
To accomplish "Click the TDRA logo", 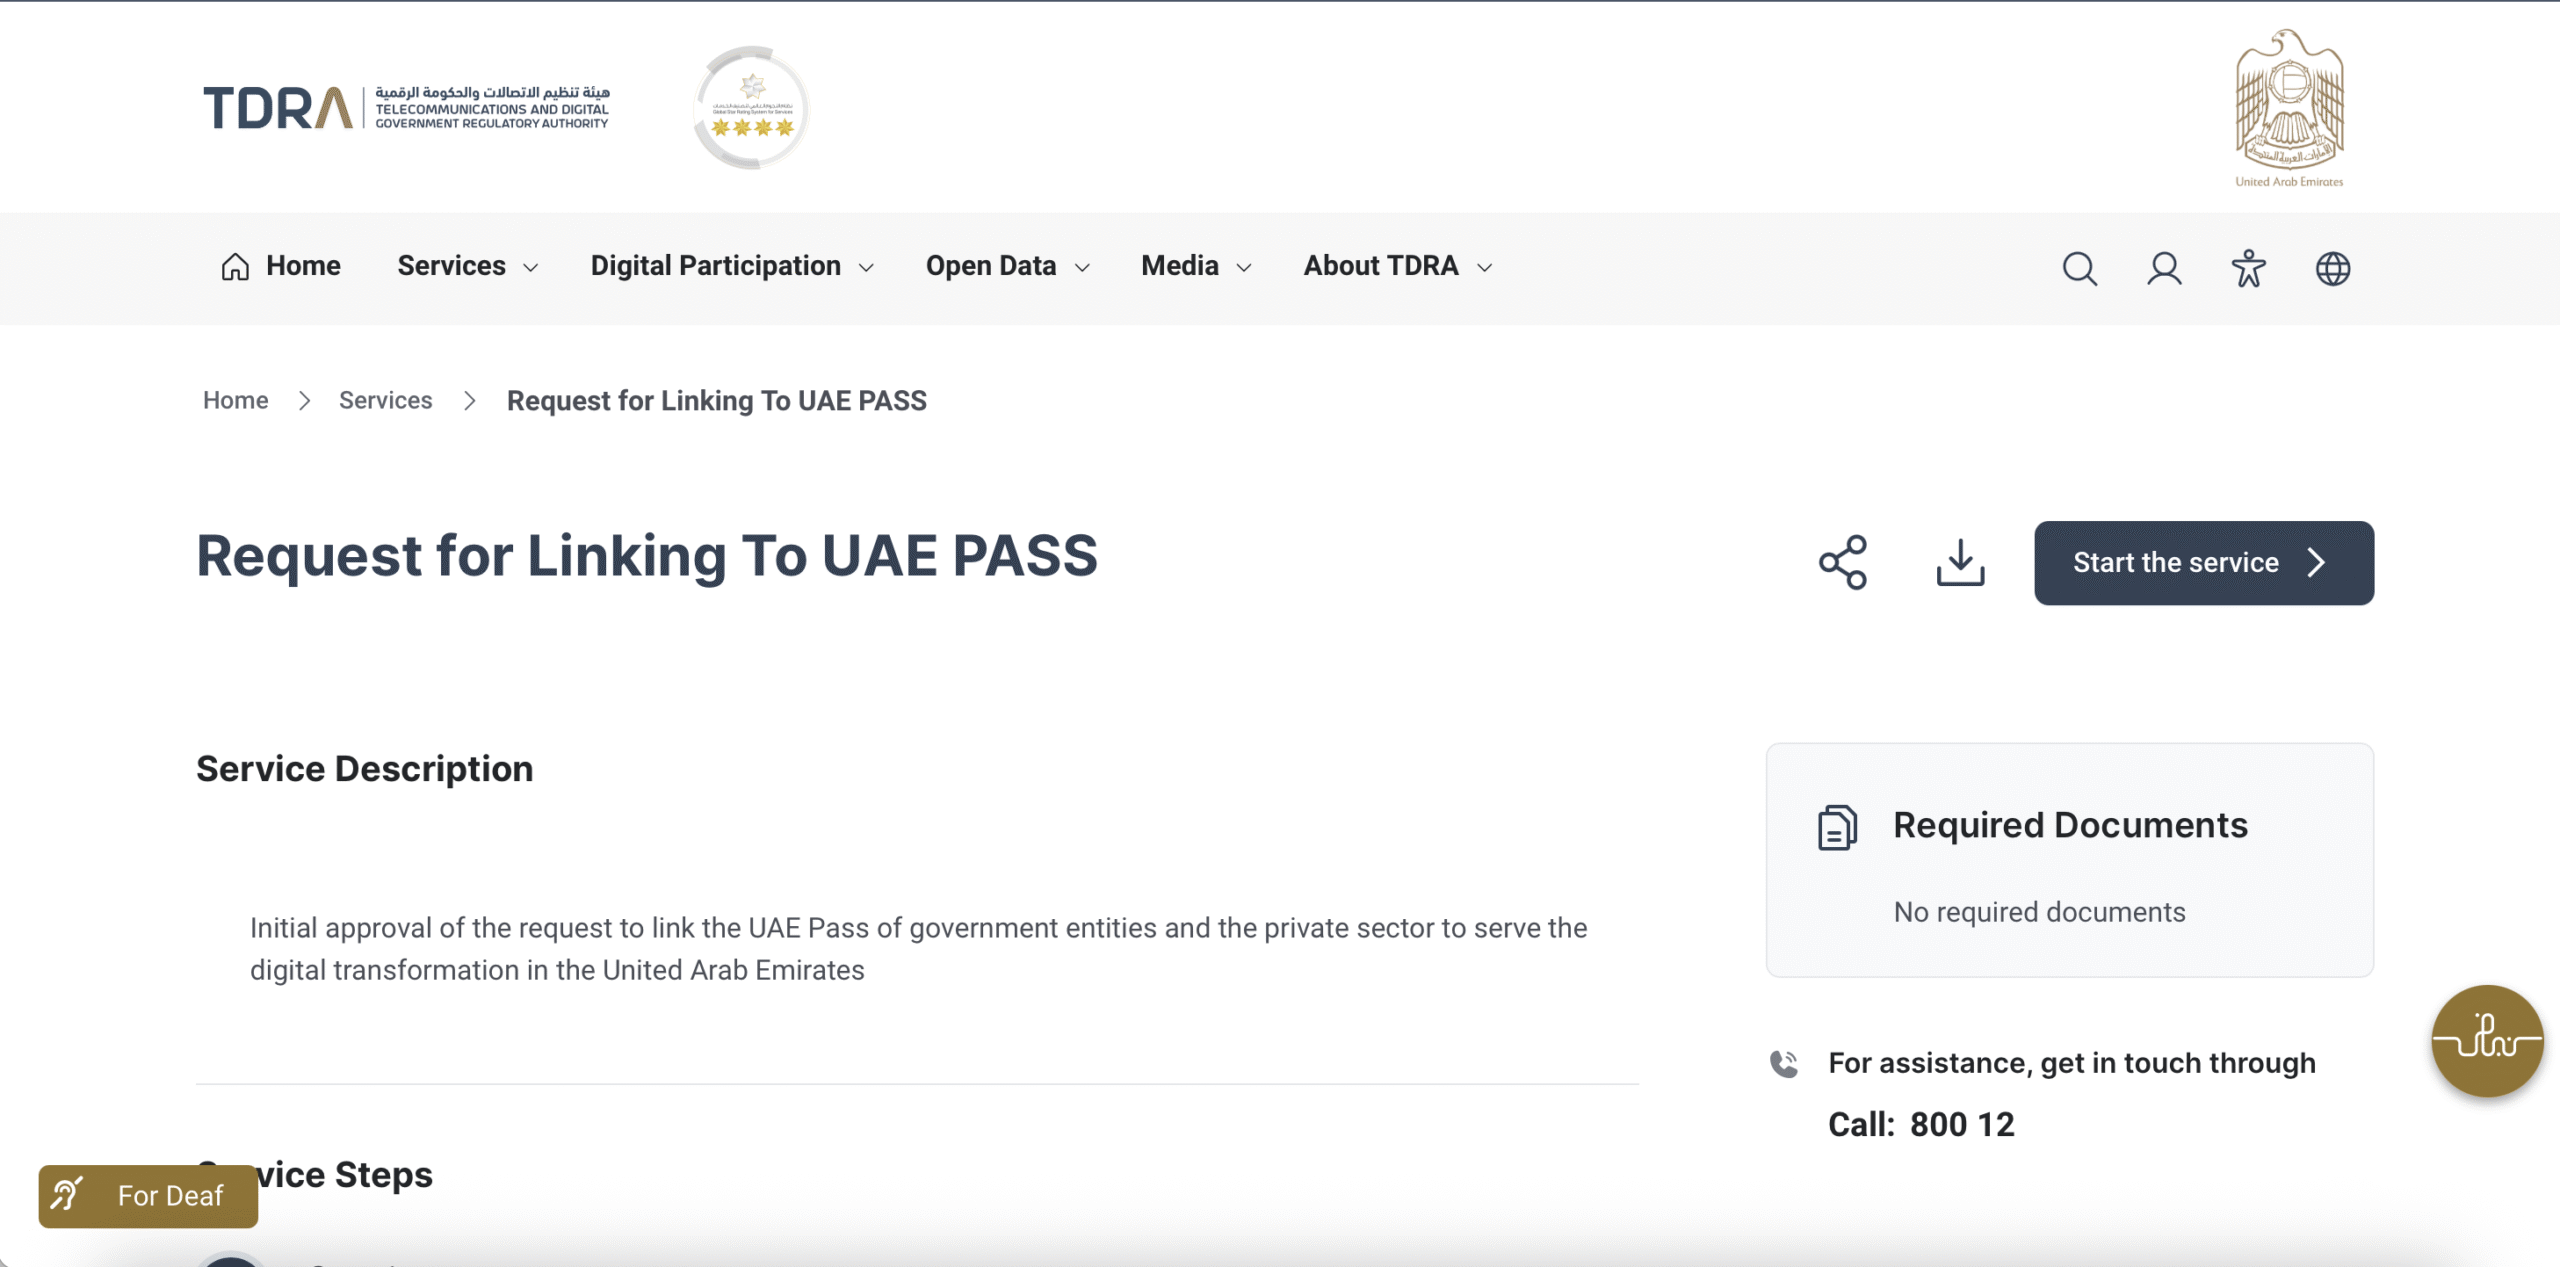I will tap(406, 107).
